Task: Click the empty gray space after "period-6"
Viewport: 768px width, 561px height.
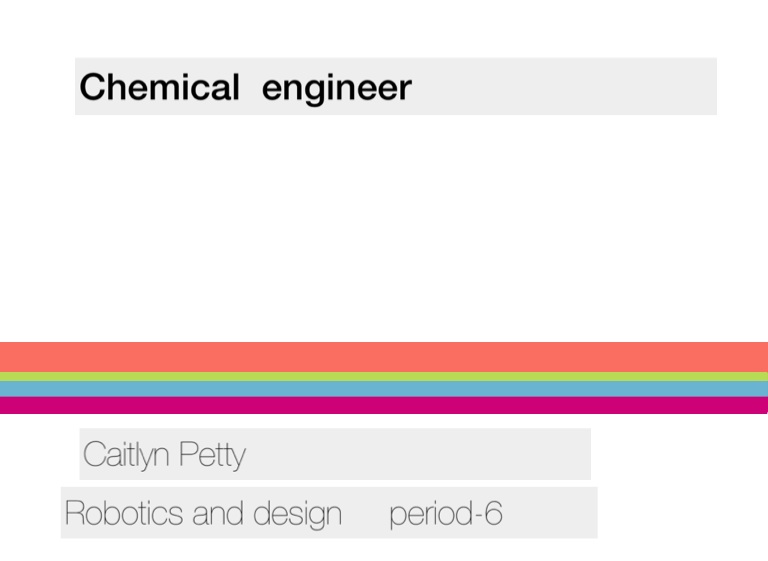Action: (x=550, y=513)
